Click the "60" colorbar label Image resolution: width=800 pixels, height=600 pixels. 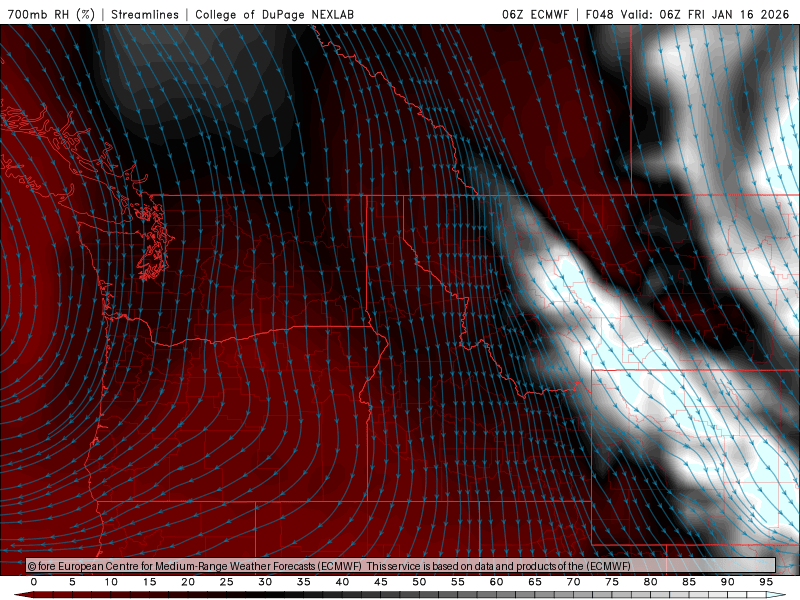click(x=496, y=582)
